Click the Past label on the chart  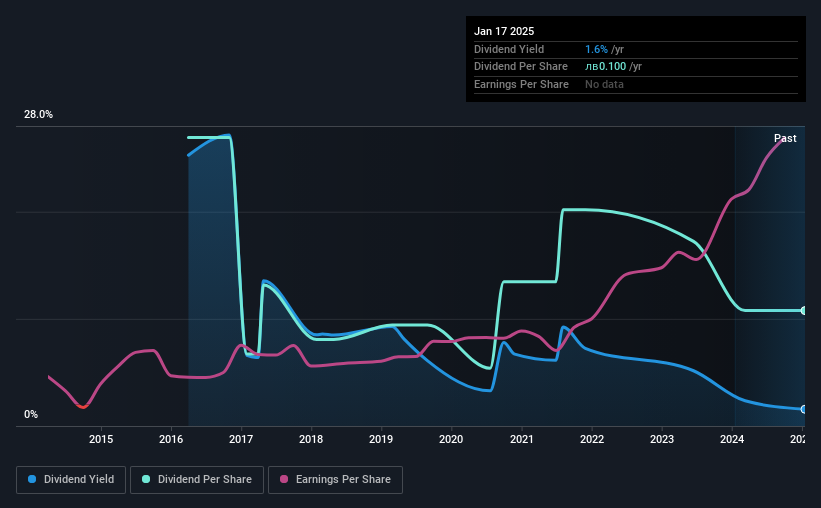pyautogui.click(x=785, y=138)
